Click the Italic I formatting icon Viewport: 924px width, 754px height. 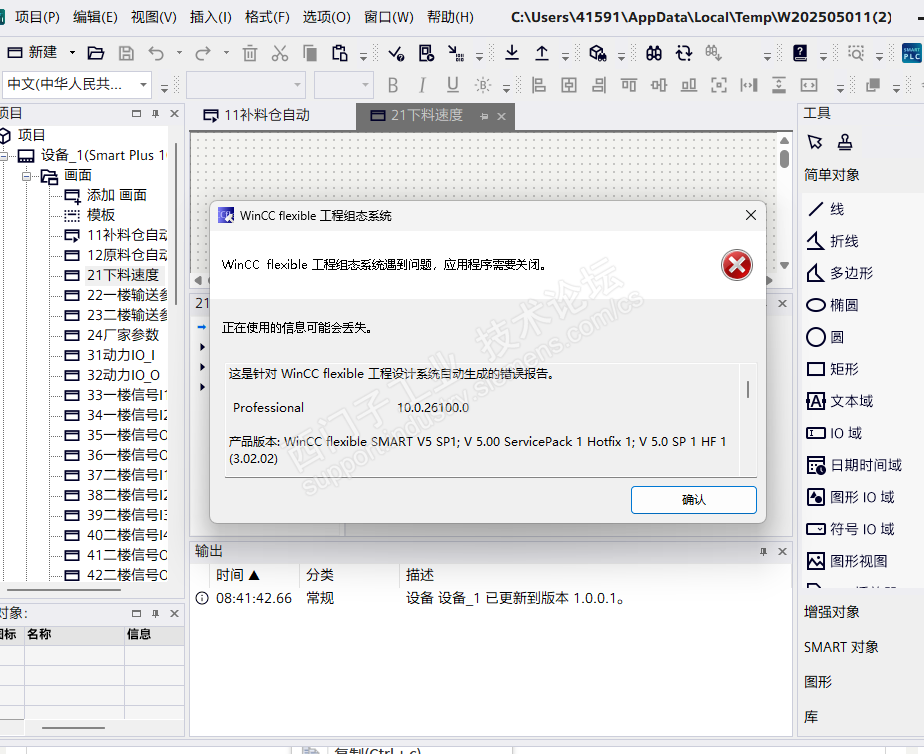[422, 85]
